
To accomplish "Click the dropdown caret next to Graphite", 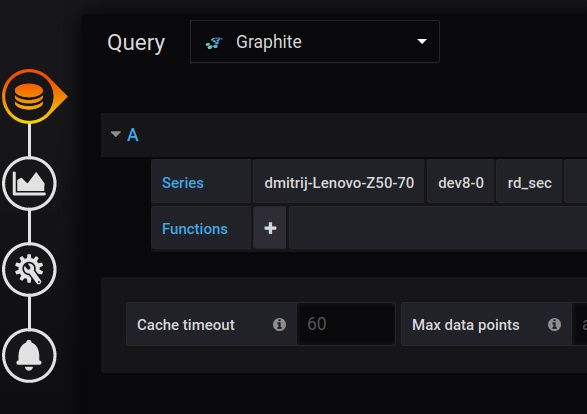I will 422,41.
